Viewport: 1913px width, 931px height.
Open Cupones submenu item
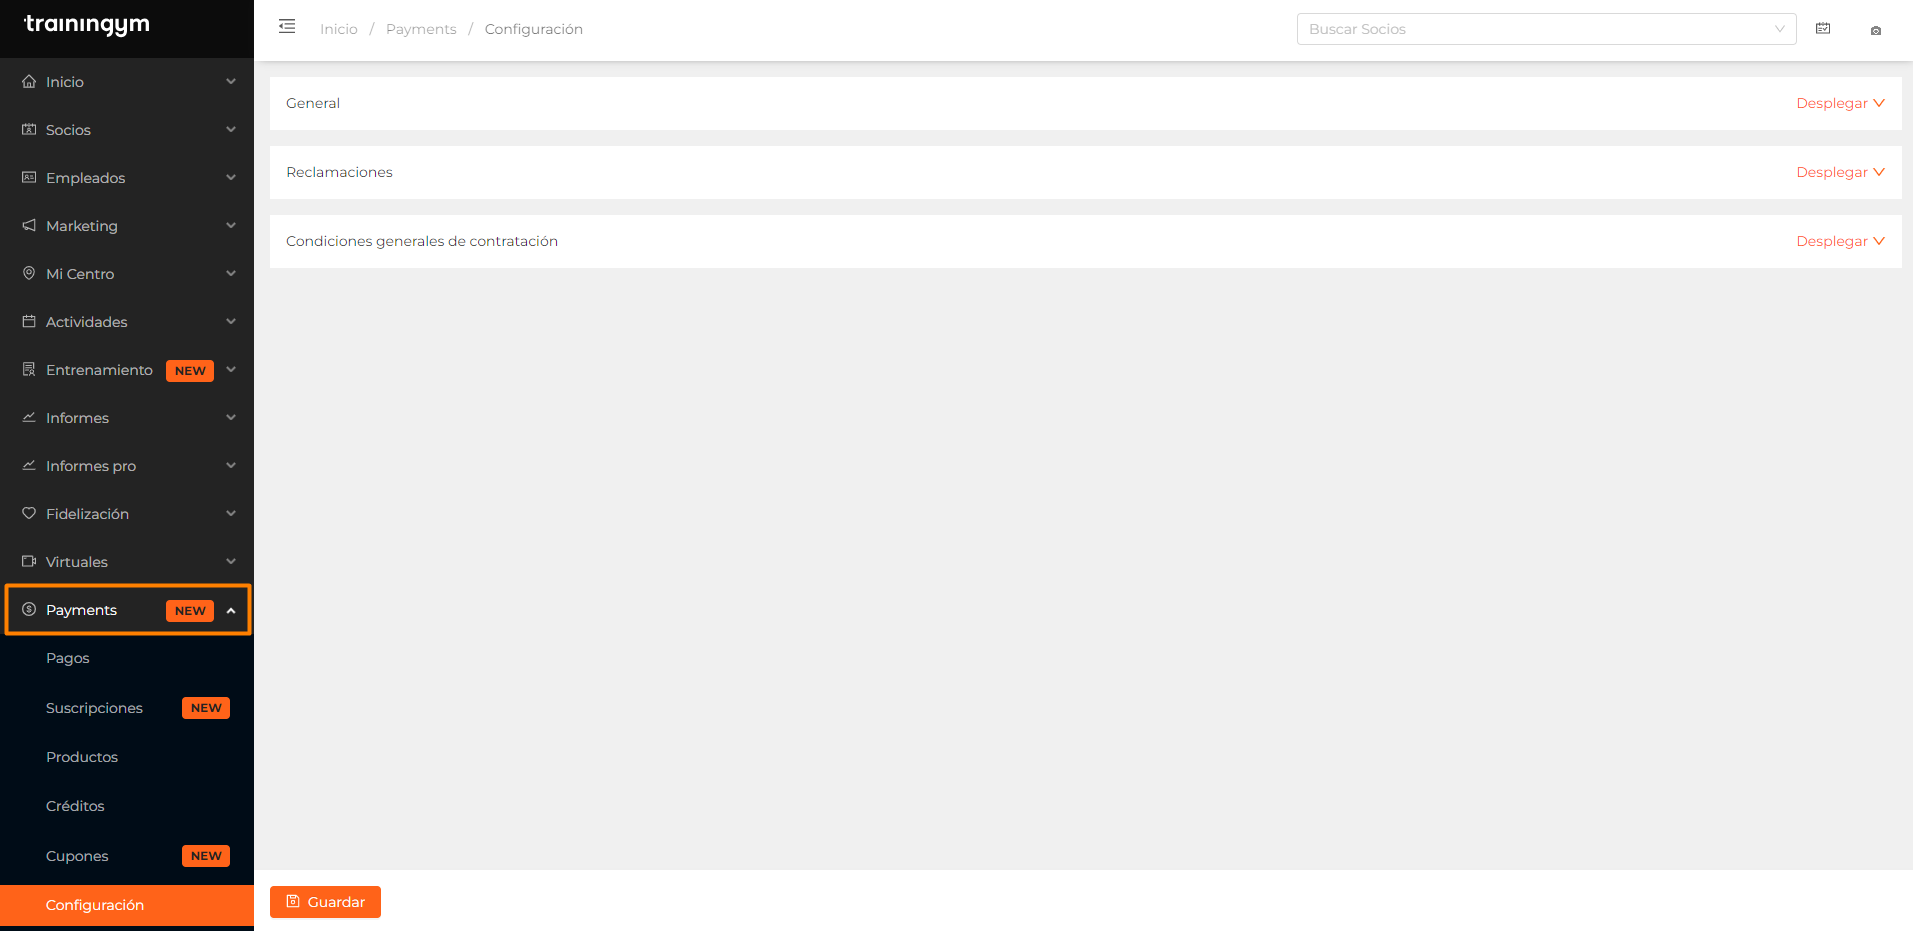(x=127, y=856)
